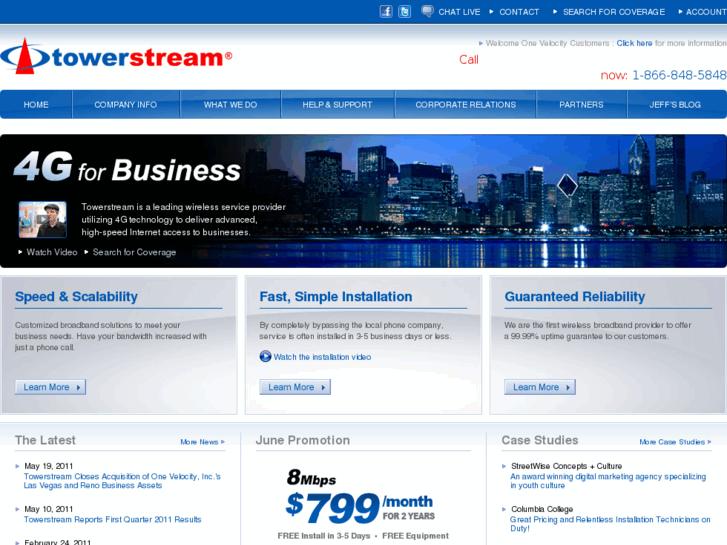Click the 8Mbps promotion text
727x545 pixels.
click(311, 477)
